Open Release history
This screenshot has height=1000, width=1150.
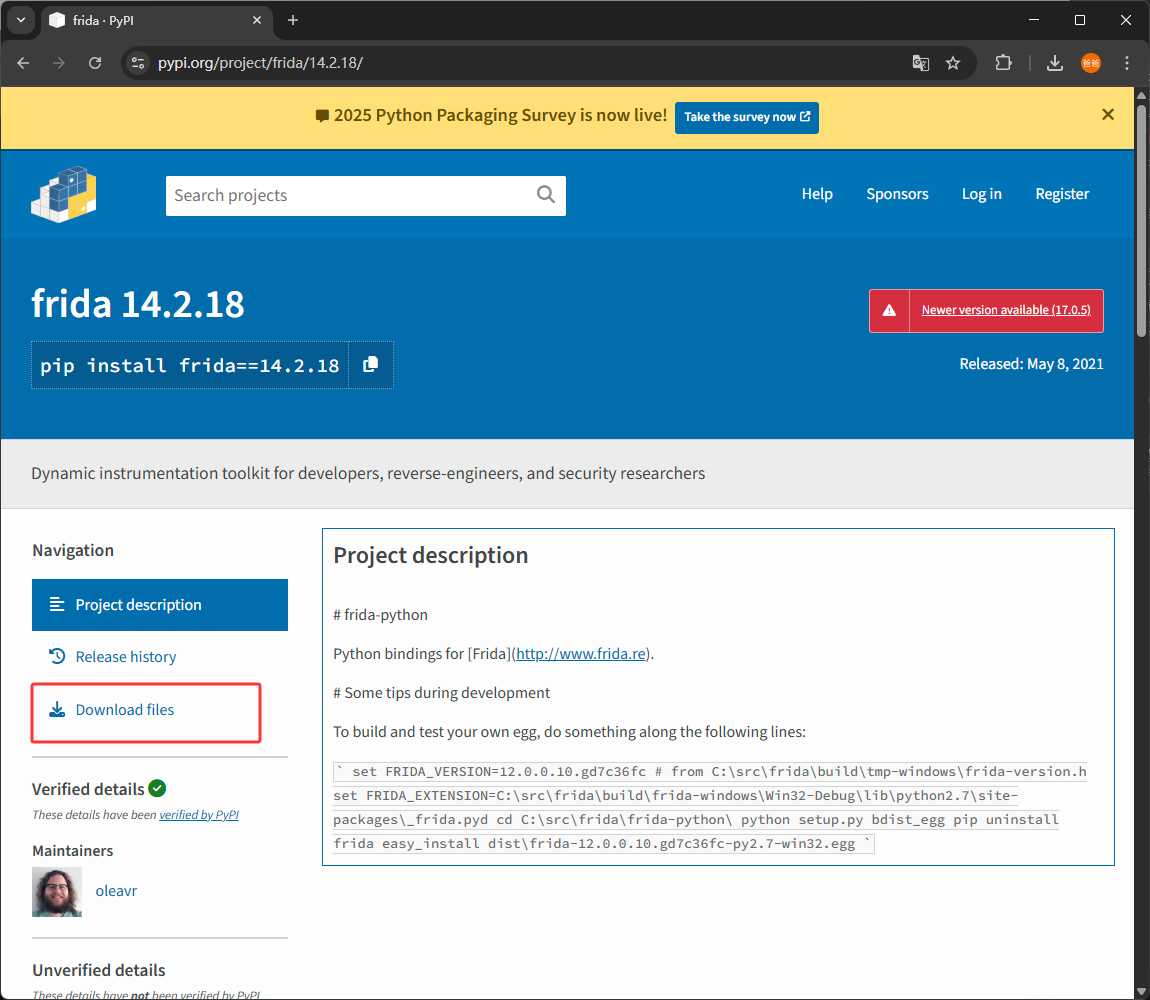point(125,657)
